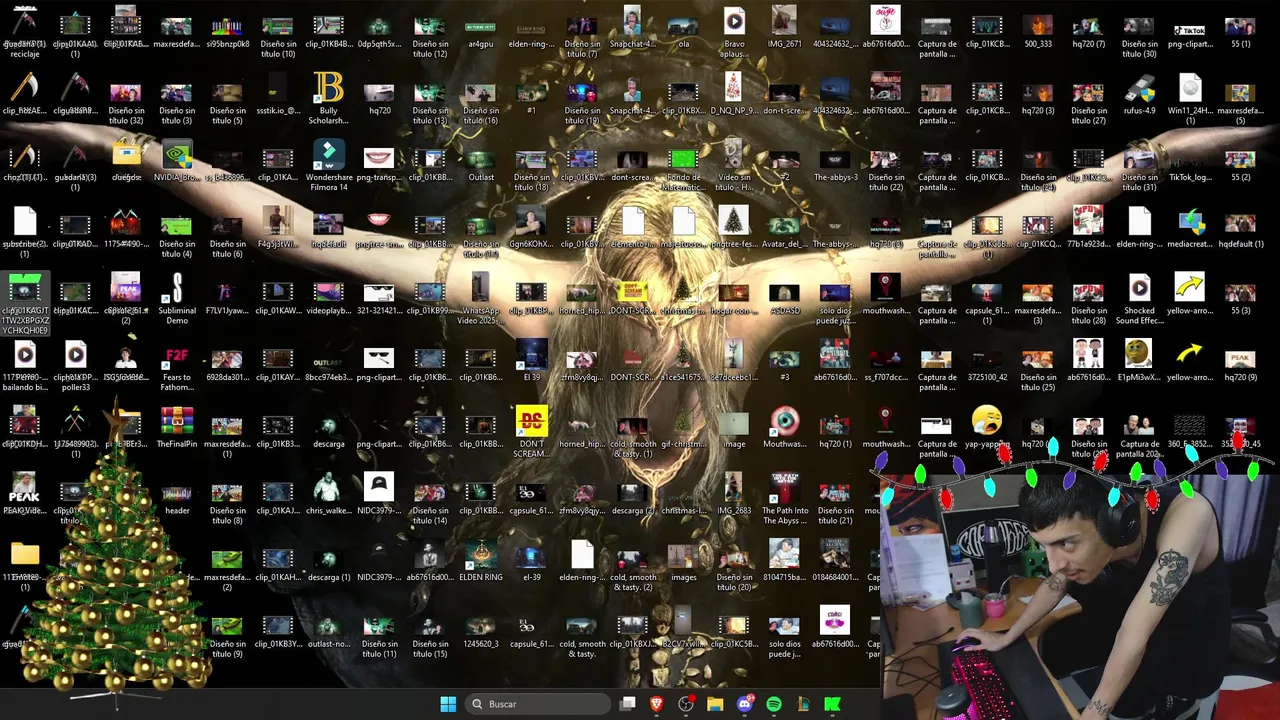Select the El 39 desktop file
This screenshot has width=1280, height=720.
[531, 360]
